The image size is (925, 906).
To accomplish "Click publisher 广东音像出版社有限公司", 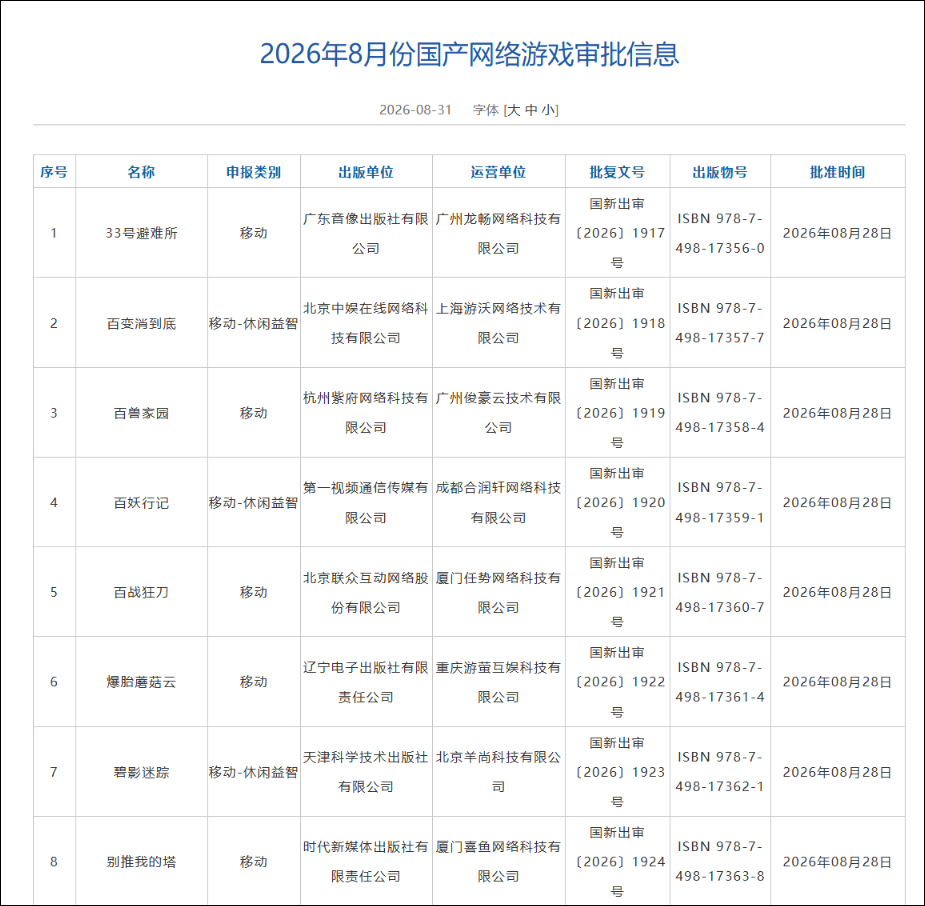I will point(366,233).
